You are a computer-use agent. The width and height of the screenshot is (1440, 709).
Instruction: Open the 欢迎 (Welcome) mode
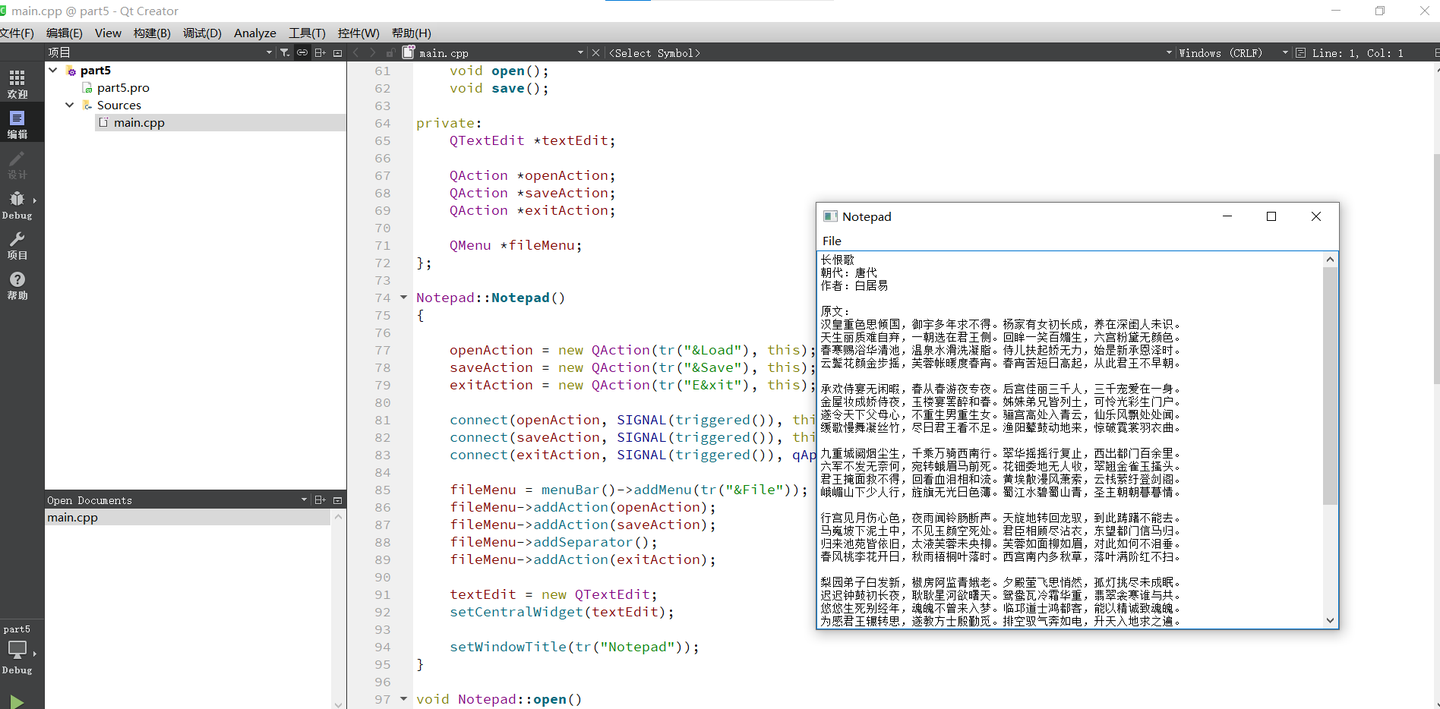(x=17, y=84)
